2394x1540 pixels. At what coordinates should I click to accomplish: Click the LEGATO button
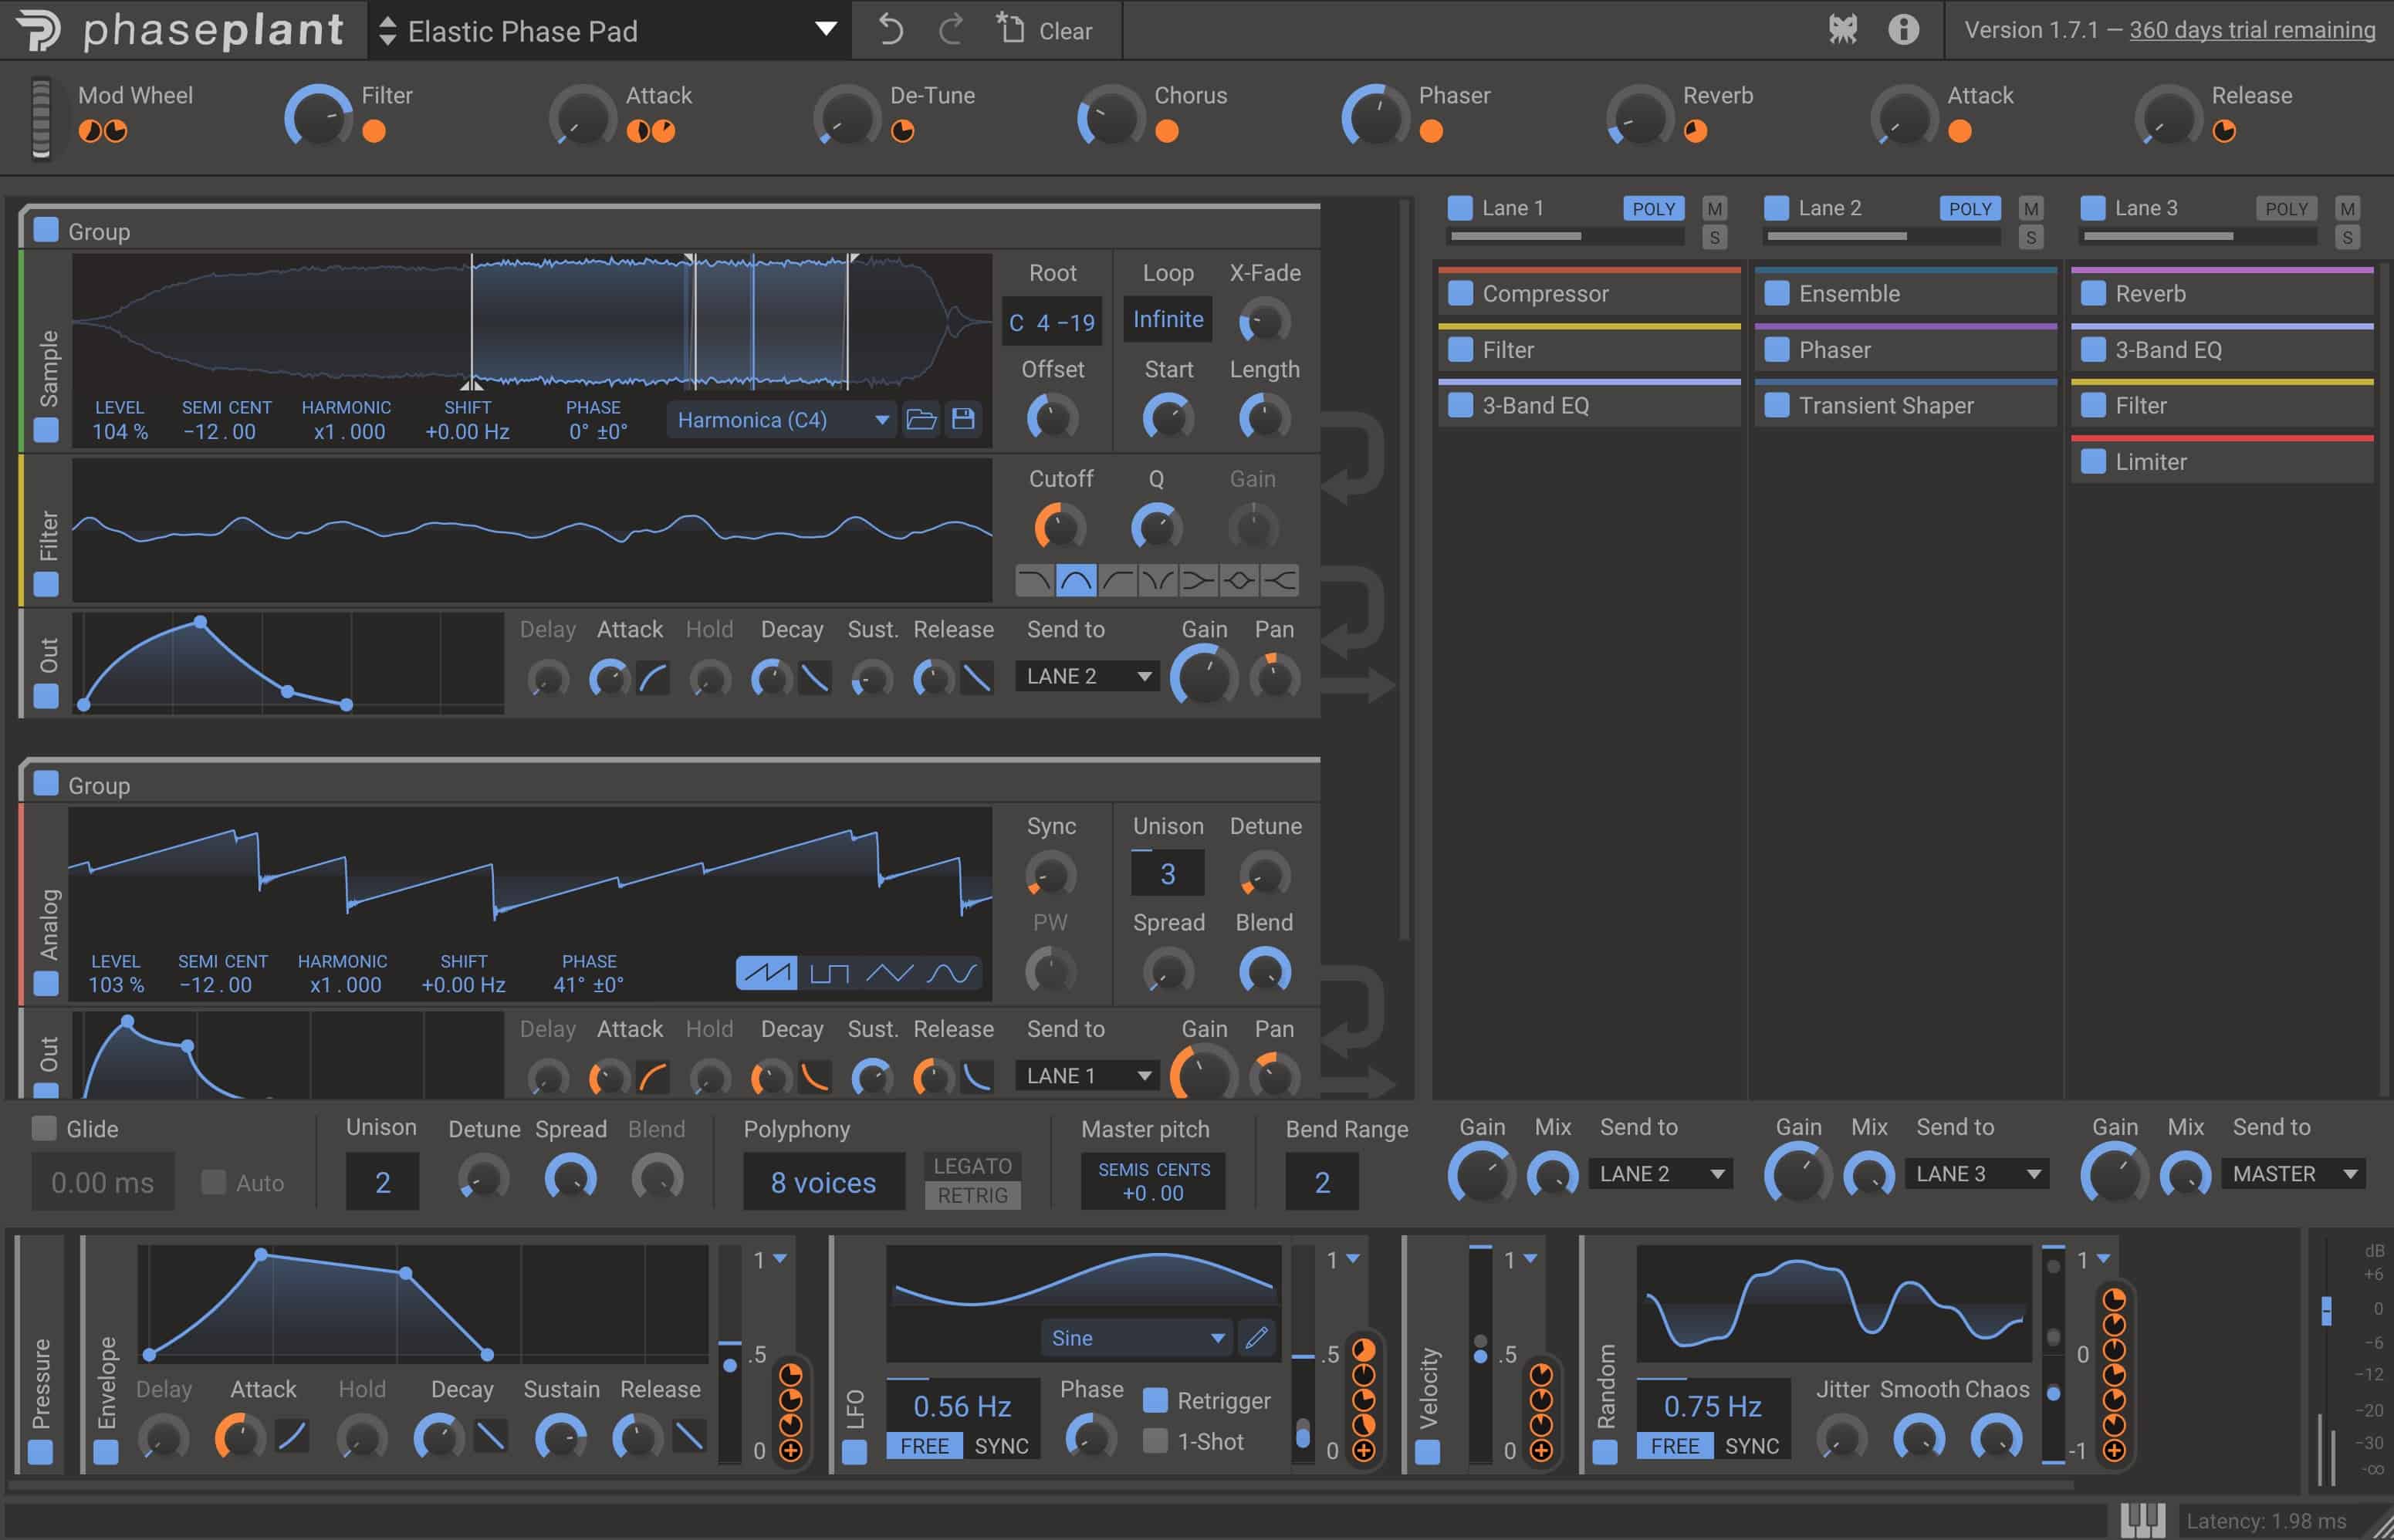973,1166
